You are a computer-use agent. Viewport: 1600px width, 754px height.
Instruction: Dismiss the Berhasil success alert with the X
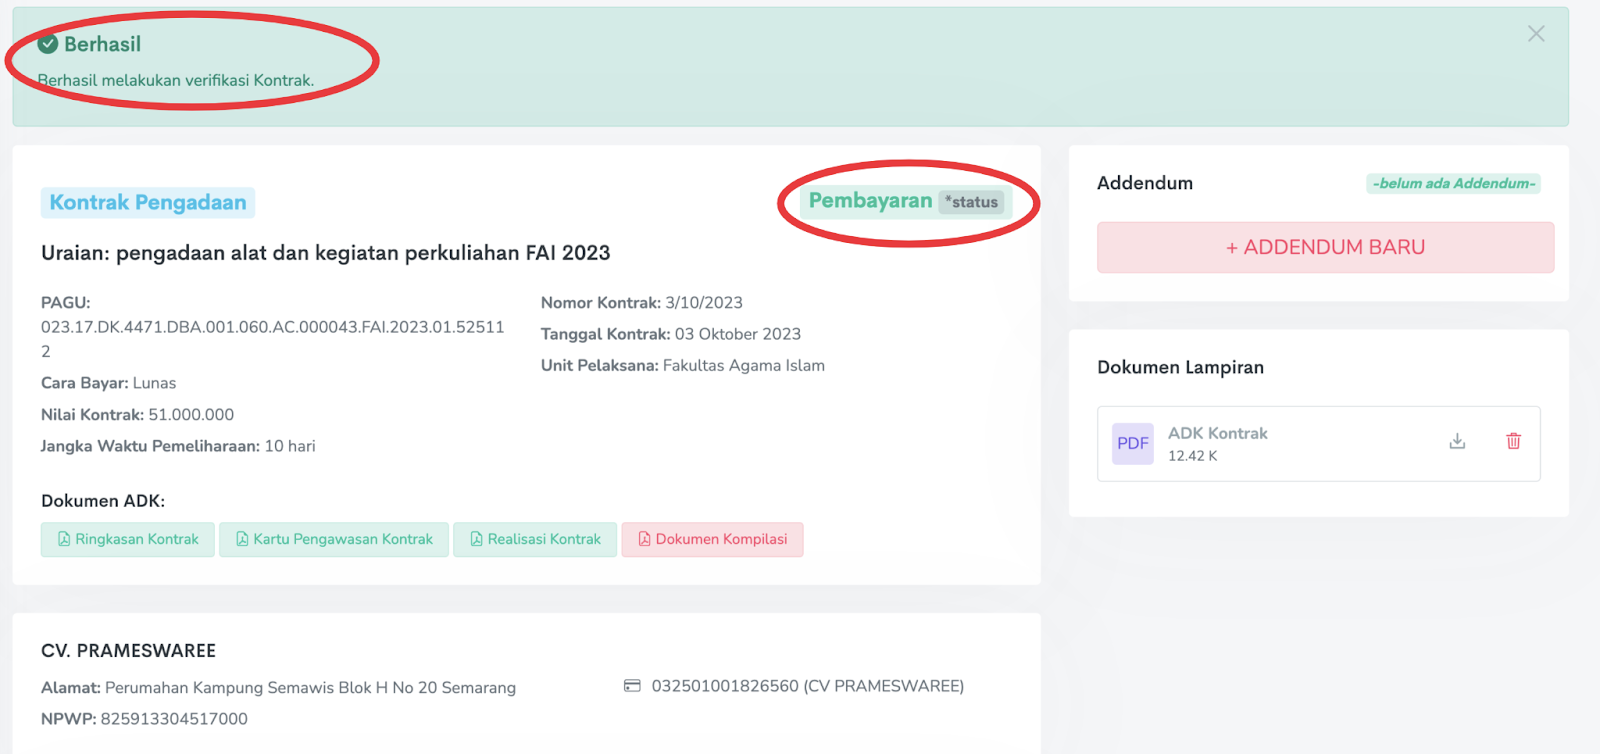pos(1536,34)
